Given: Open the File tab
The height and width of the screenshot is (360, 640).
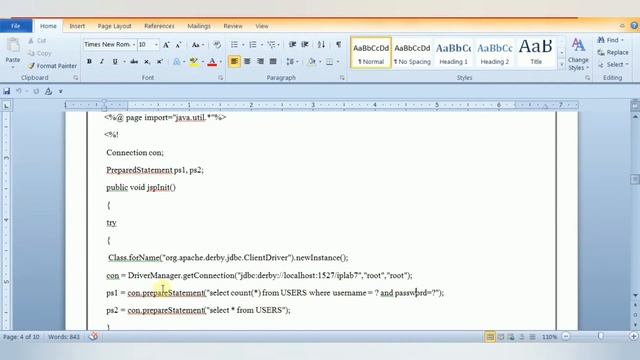Looking at the screenshot, I should pyautogui.click(x=16, y=26).
